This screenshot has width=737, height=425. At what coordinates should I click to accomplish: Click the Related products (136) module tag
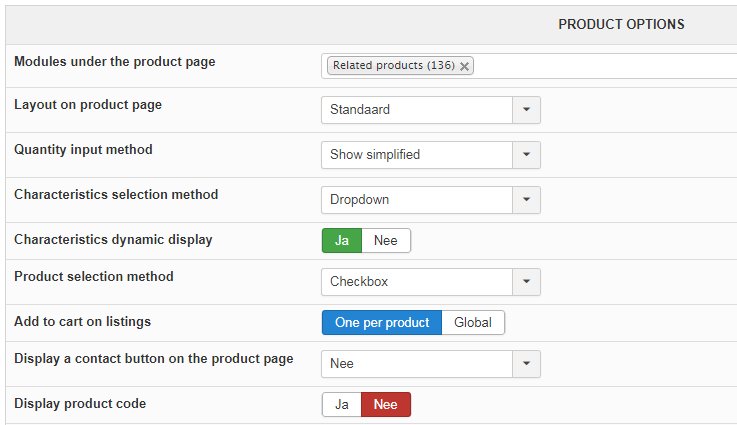[394, 65]
